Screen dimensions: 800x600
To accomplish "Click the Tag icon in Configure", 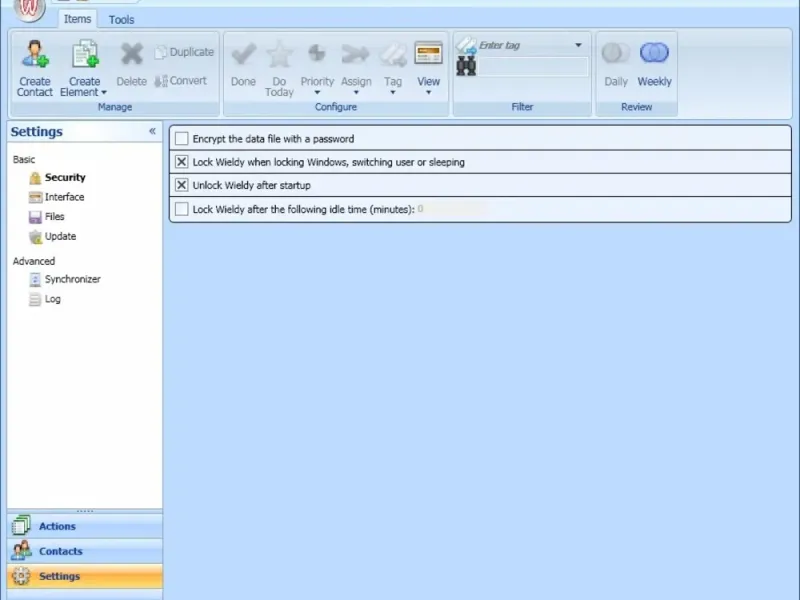I will [x=393, y=55].
